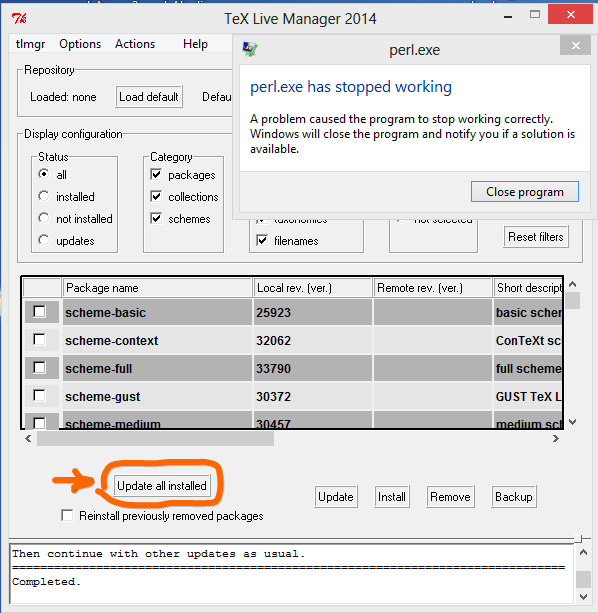Viewport: 598px width, 613px height.
Task: Maximize the TeX Live Manager window
Action: (535, 15)
